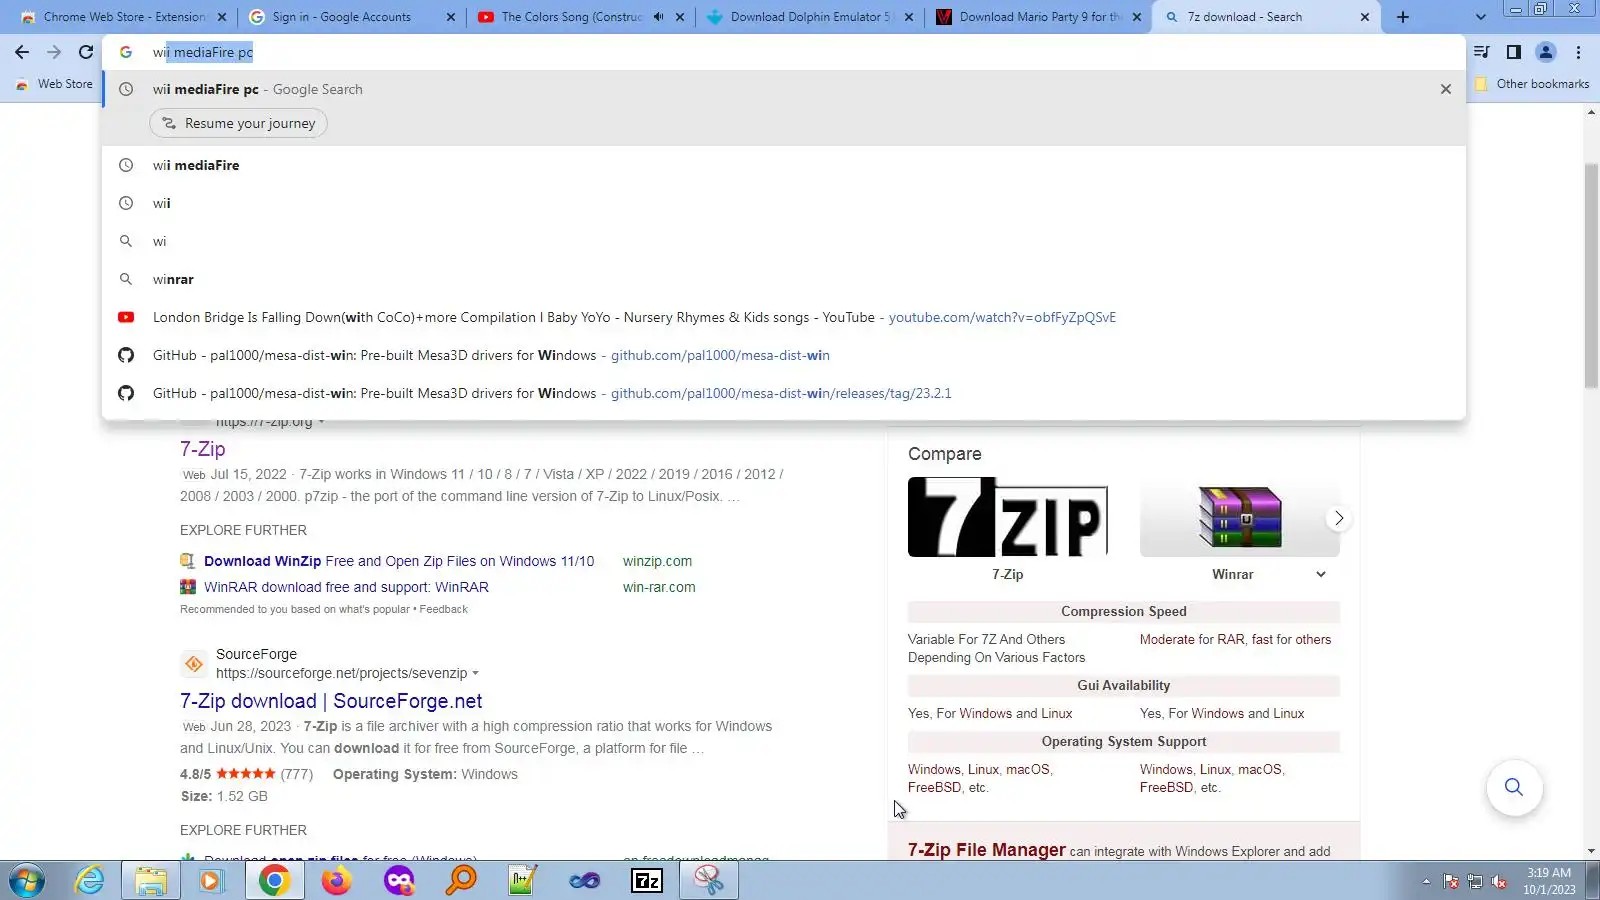Click the browser forward arrow
The image size is (1600, 900).
click(54, 52)
